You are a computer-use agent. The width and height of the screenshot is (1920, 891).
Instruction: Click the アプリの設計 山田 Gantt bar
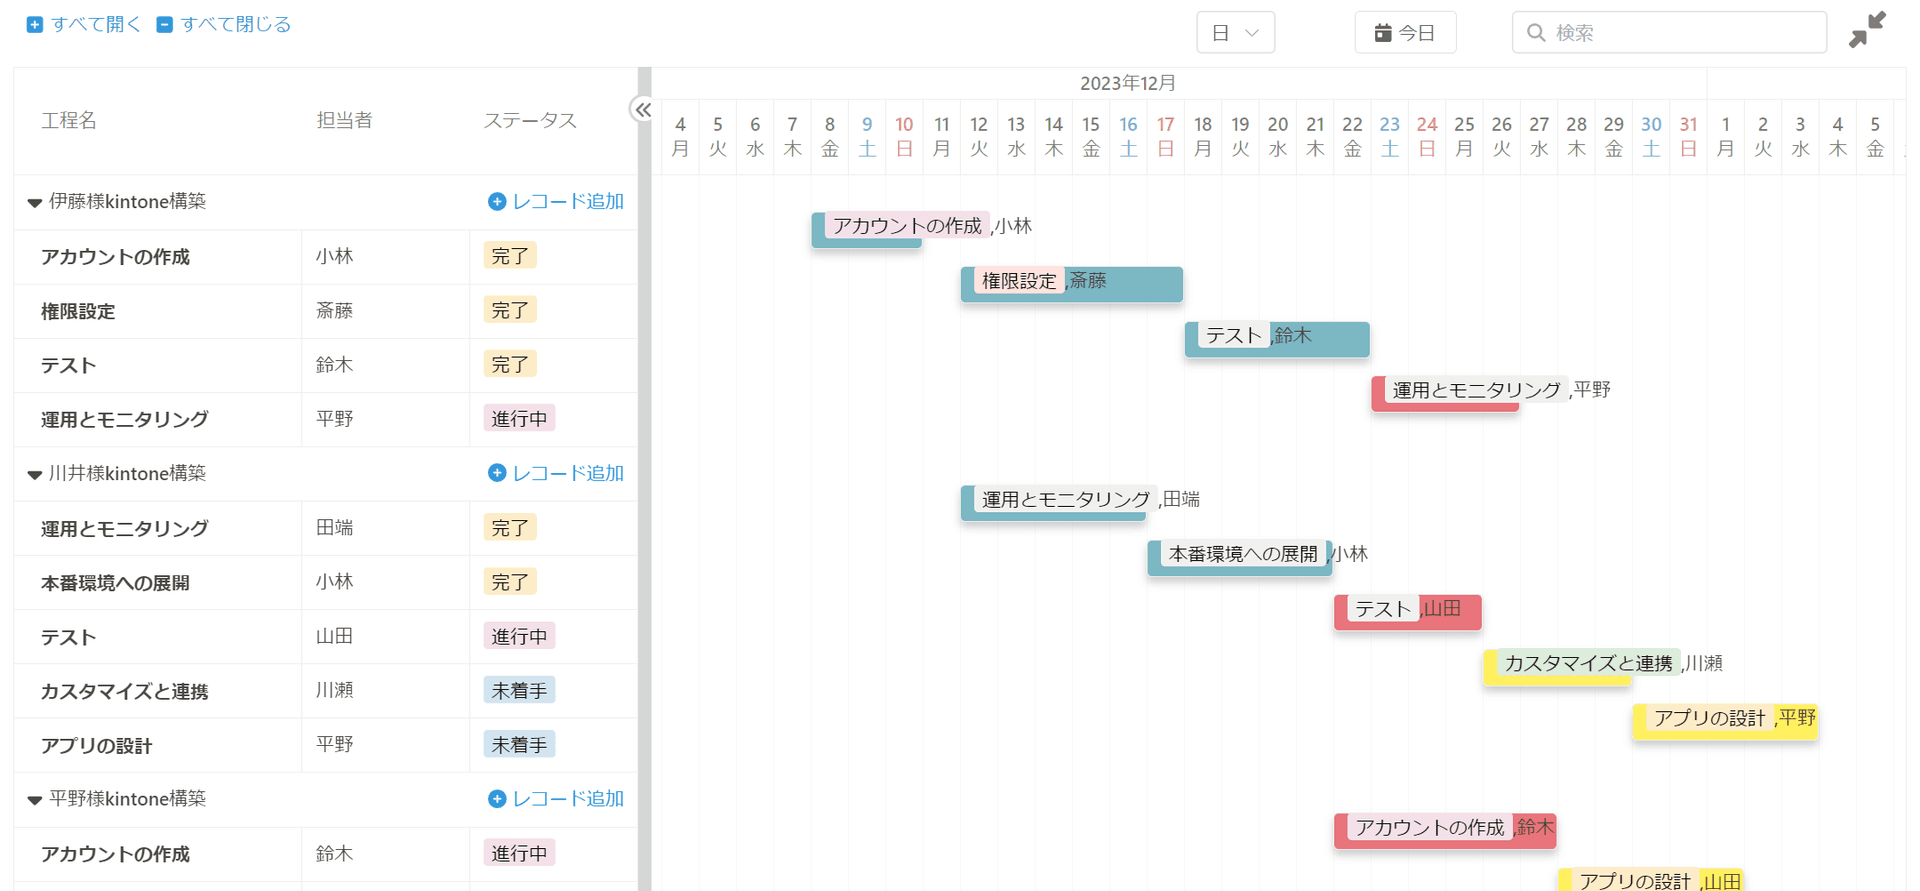point(1650,880)
